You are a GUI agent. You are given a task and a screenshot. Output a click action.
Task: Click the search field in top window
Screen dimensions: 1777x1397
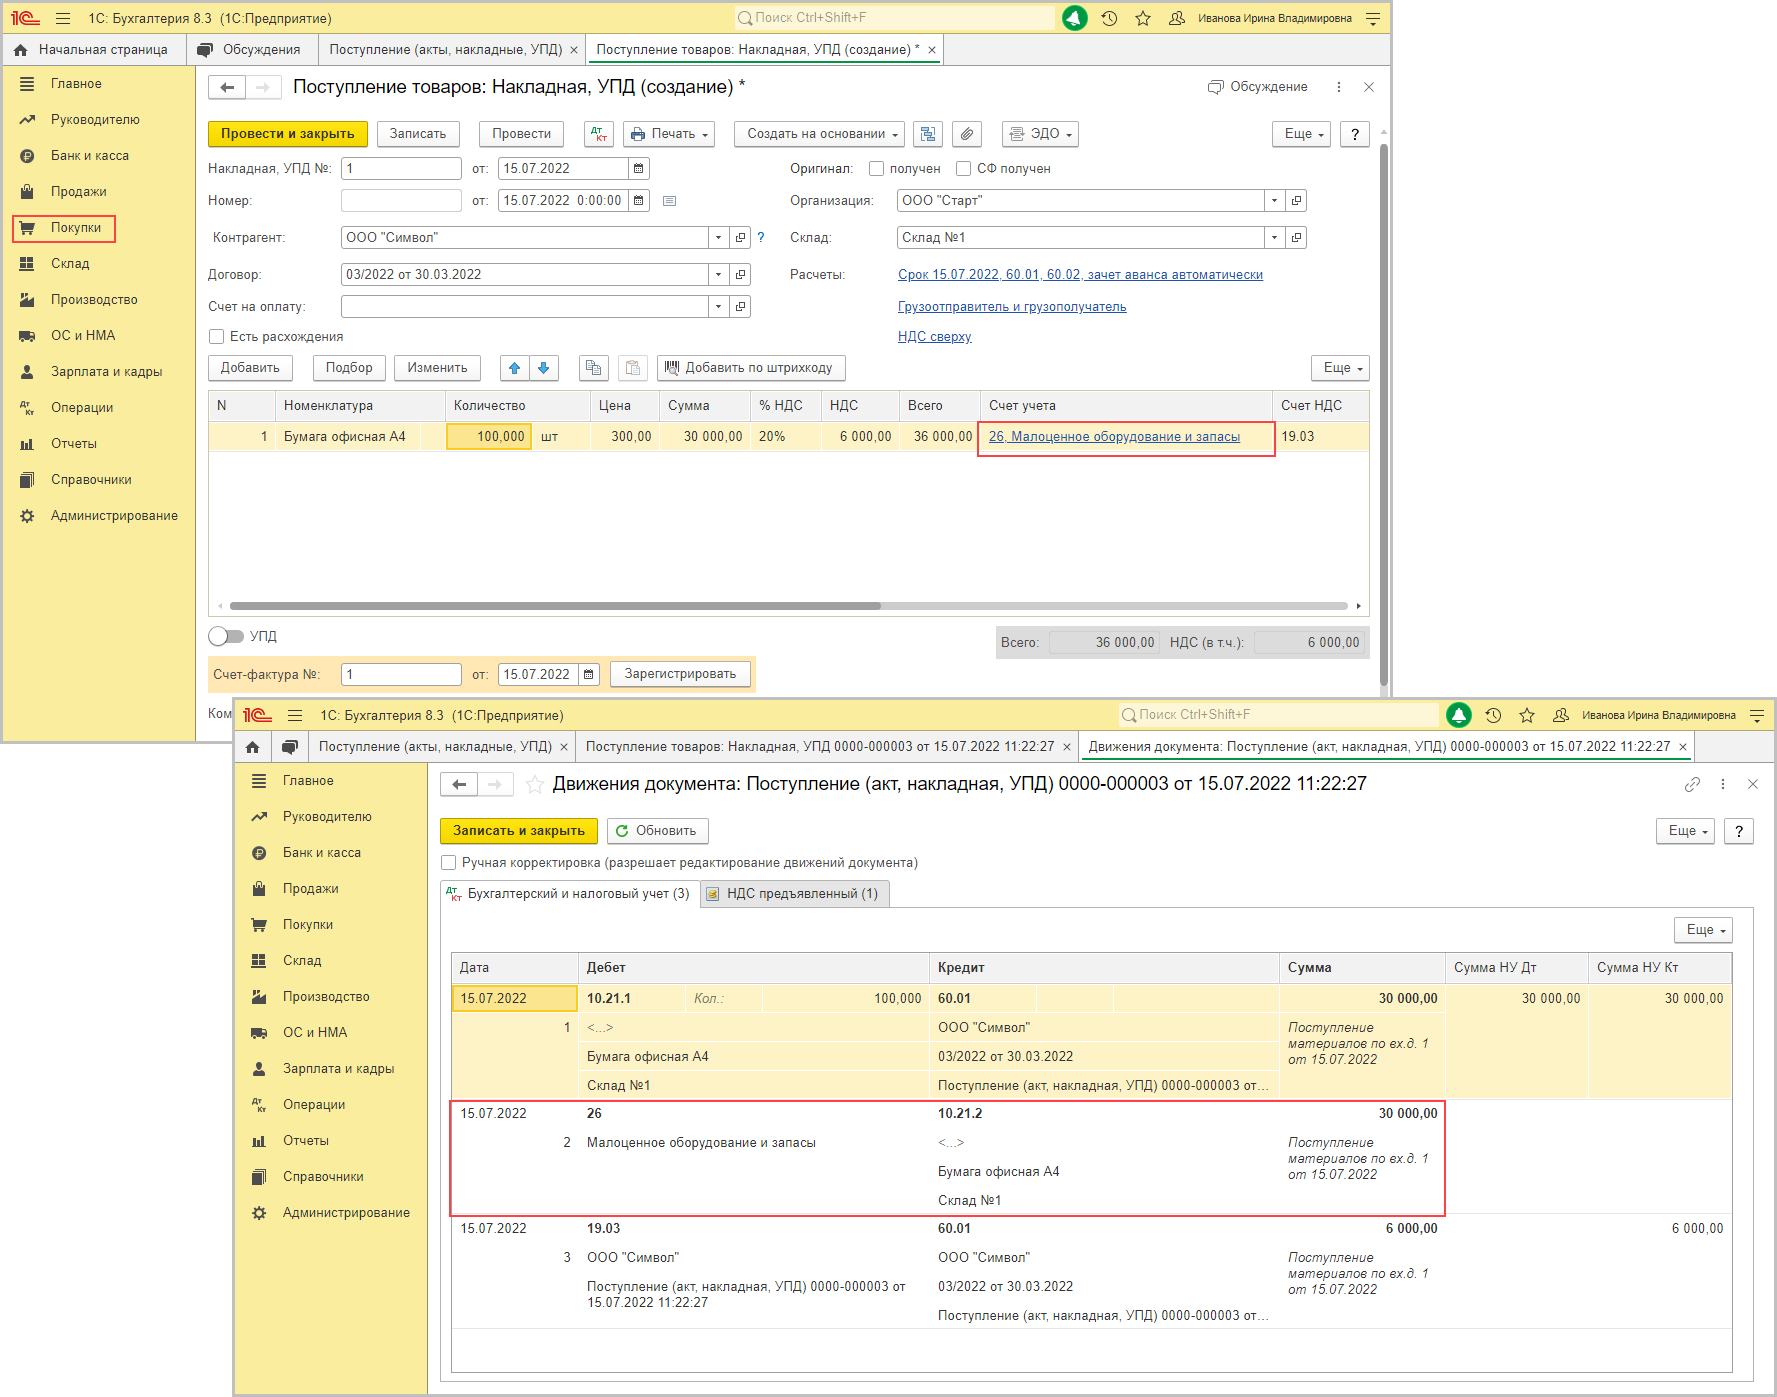[895, 18]
